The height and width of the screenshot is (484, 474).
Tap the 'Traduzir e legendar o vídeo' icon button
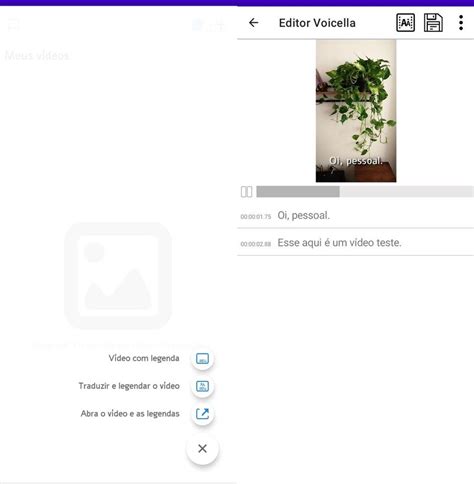click(202, 386)
